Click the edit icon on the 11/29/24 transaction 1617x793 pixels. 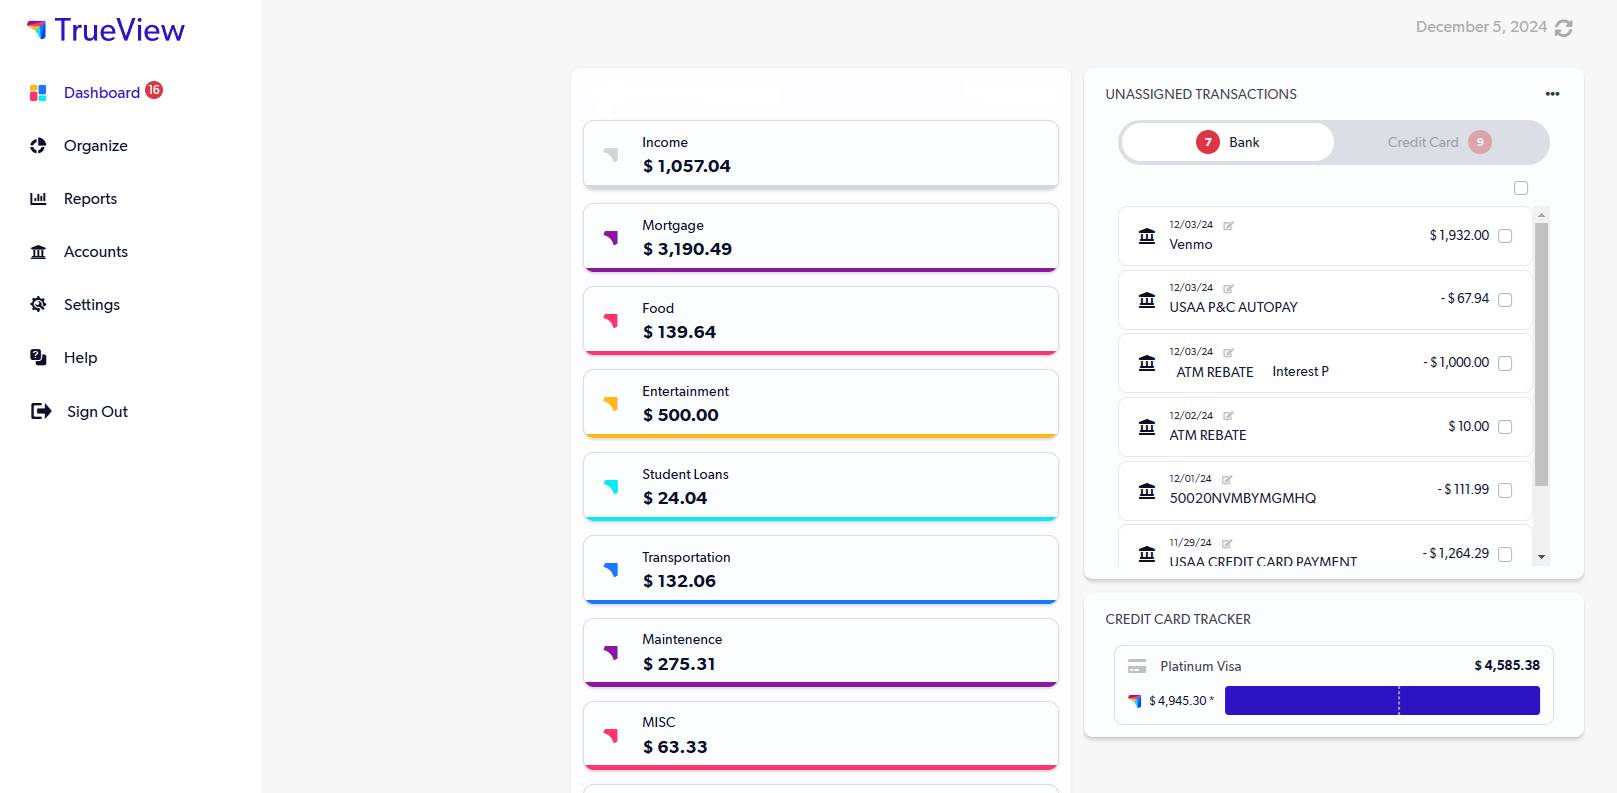(x=1227, y=543)
